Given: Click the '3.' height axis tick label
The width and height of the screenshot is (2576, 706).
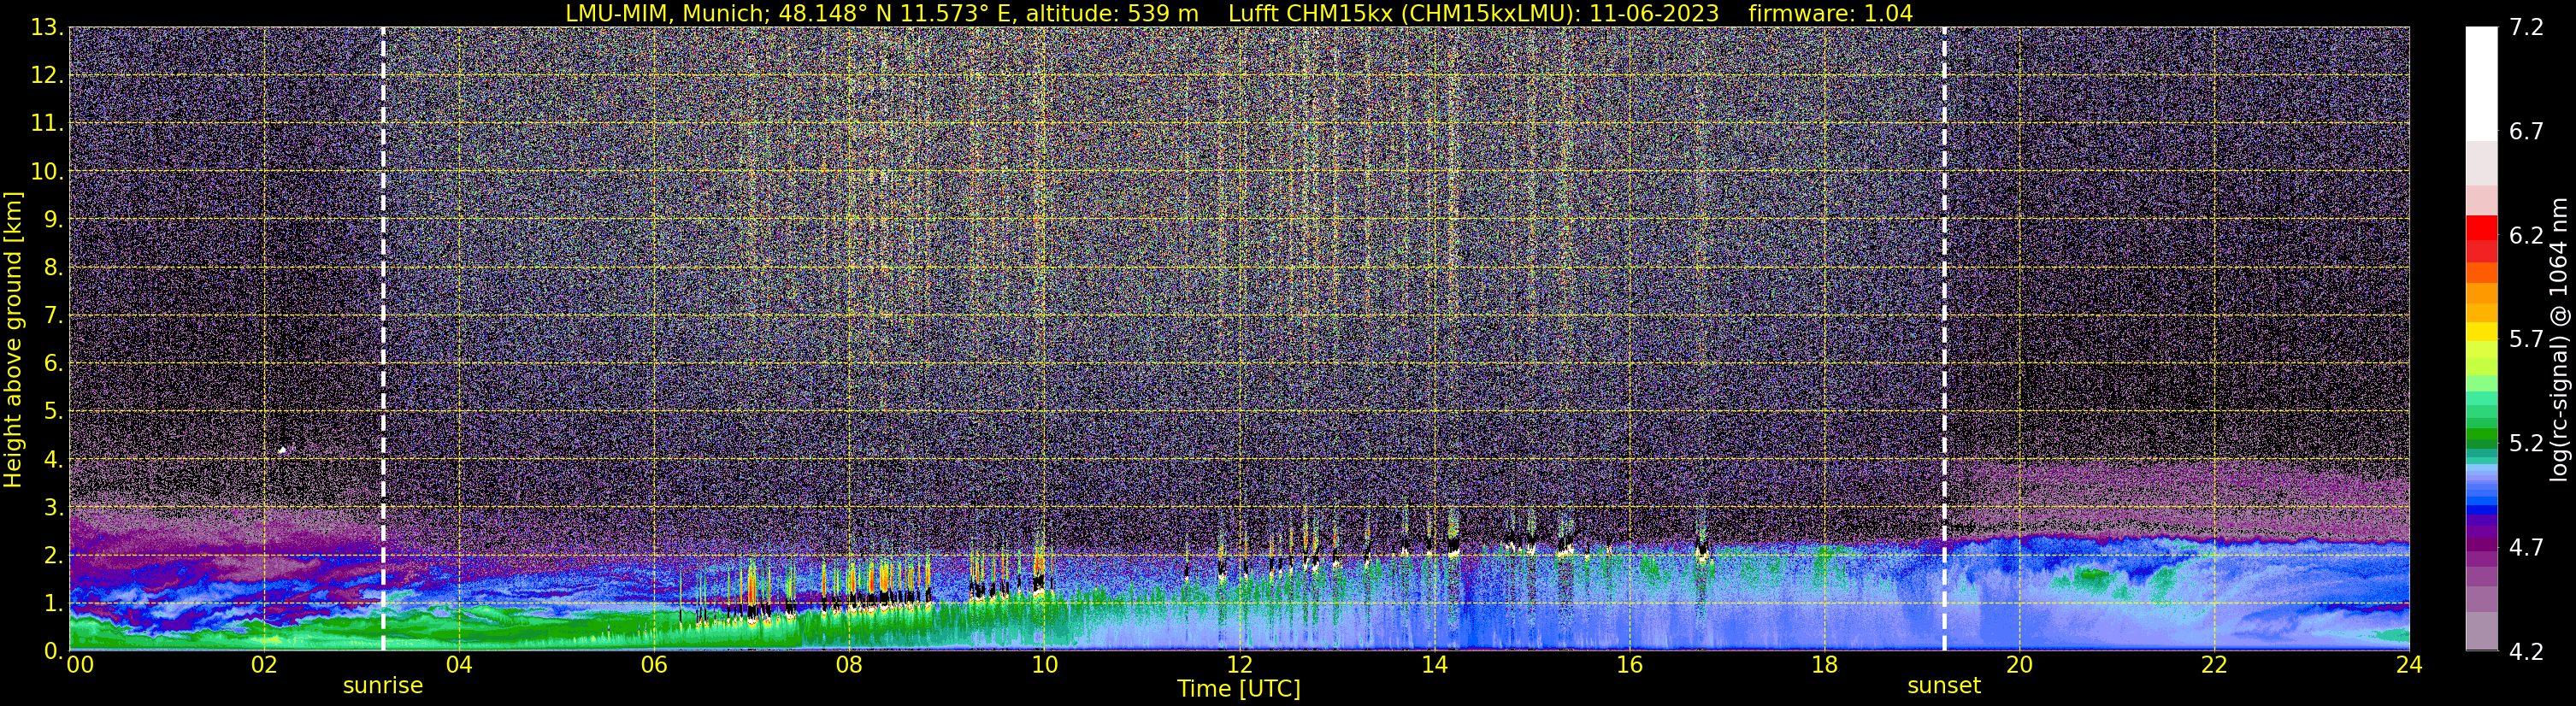Looking at the screenshot, I should point(53,507).
